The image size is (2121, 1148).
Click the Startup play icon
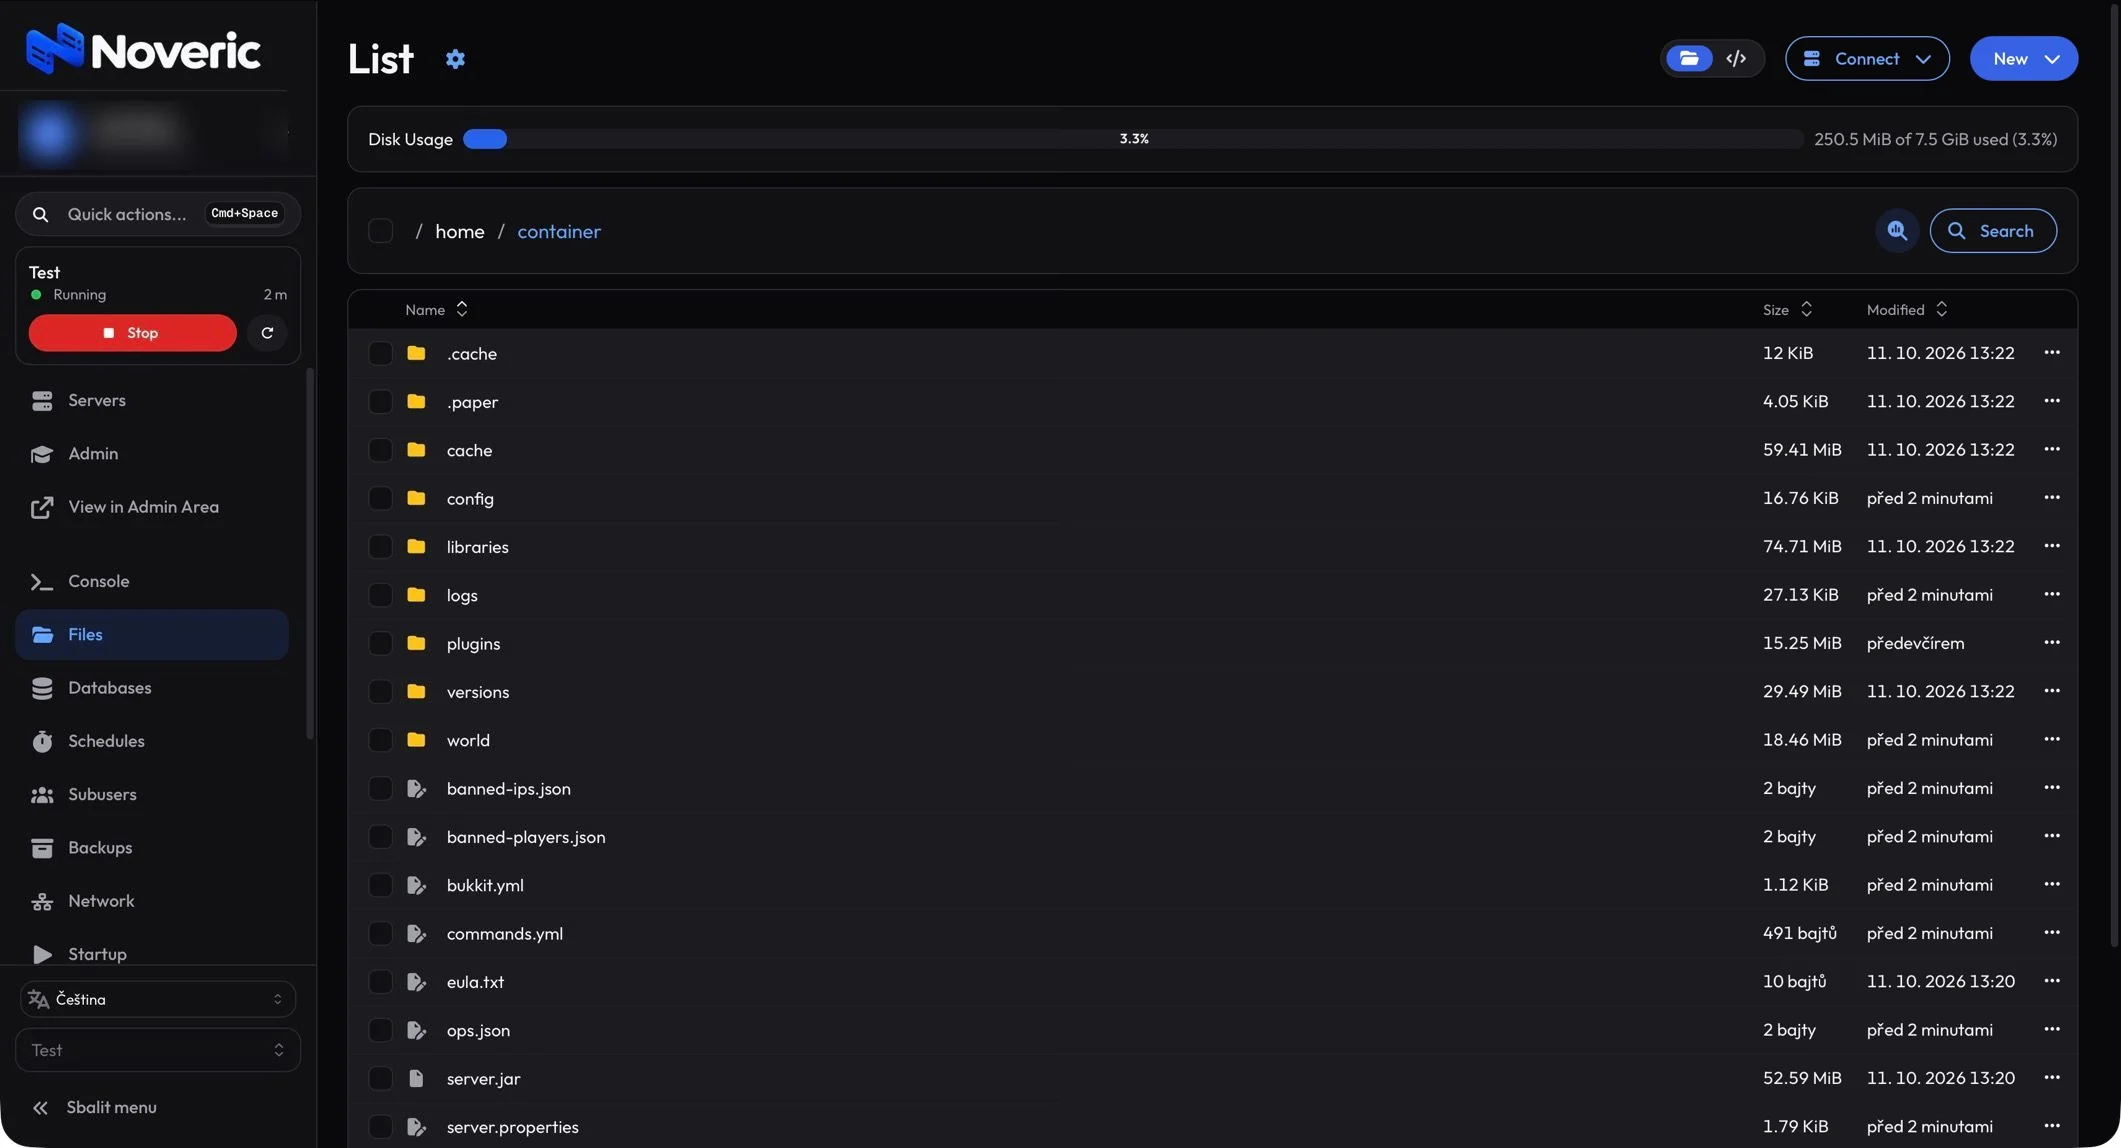pyautogui.click(x=42, y=954)
